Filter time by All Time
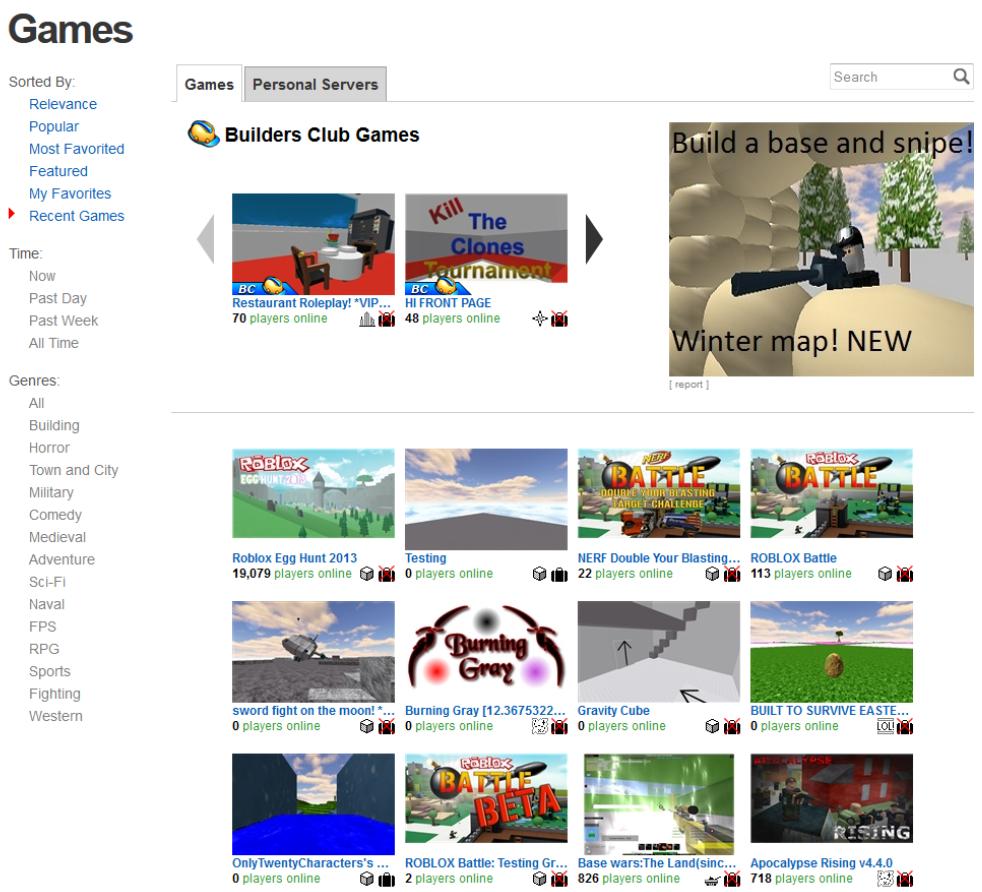The height and width of the screenshot is (892, 982). [54, 343]
